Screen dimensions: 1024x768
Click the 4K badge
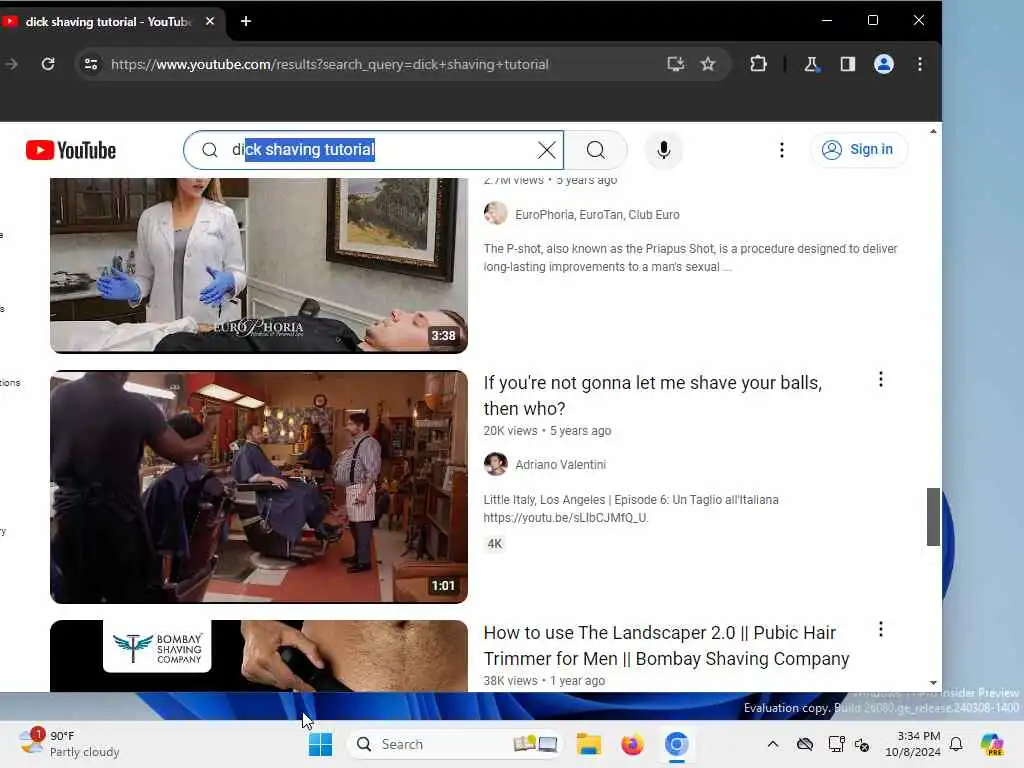pos(494,543)
